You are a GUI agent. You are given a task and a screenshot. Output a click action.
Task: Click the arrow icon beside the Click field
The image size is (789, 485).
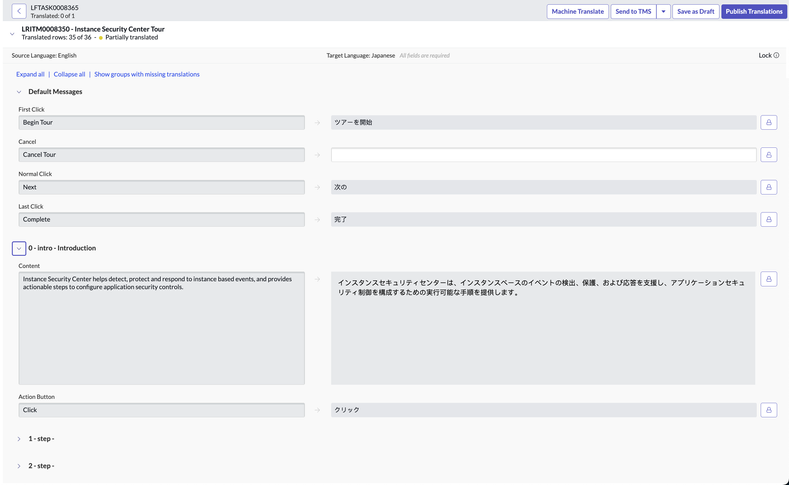pyautogui.click(x=318, y=410)
